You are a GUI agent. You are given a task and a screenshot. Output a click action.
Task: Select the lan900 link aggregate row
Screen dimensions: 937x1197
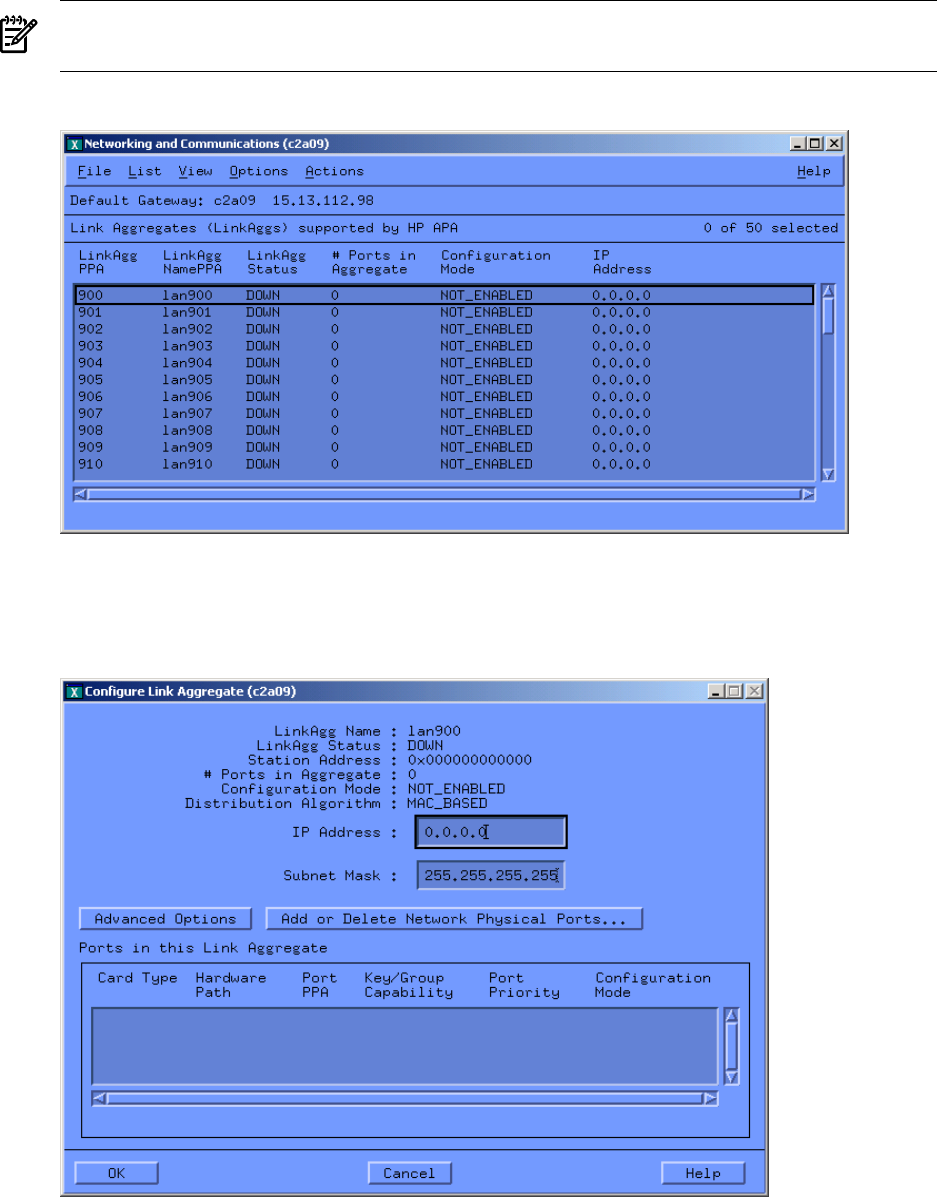[x=444, y=295]
